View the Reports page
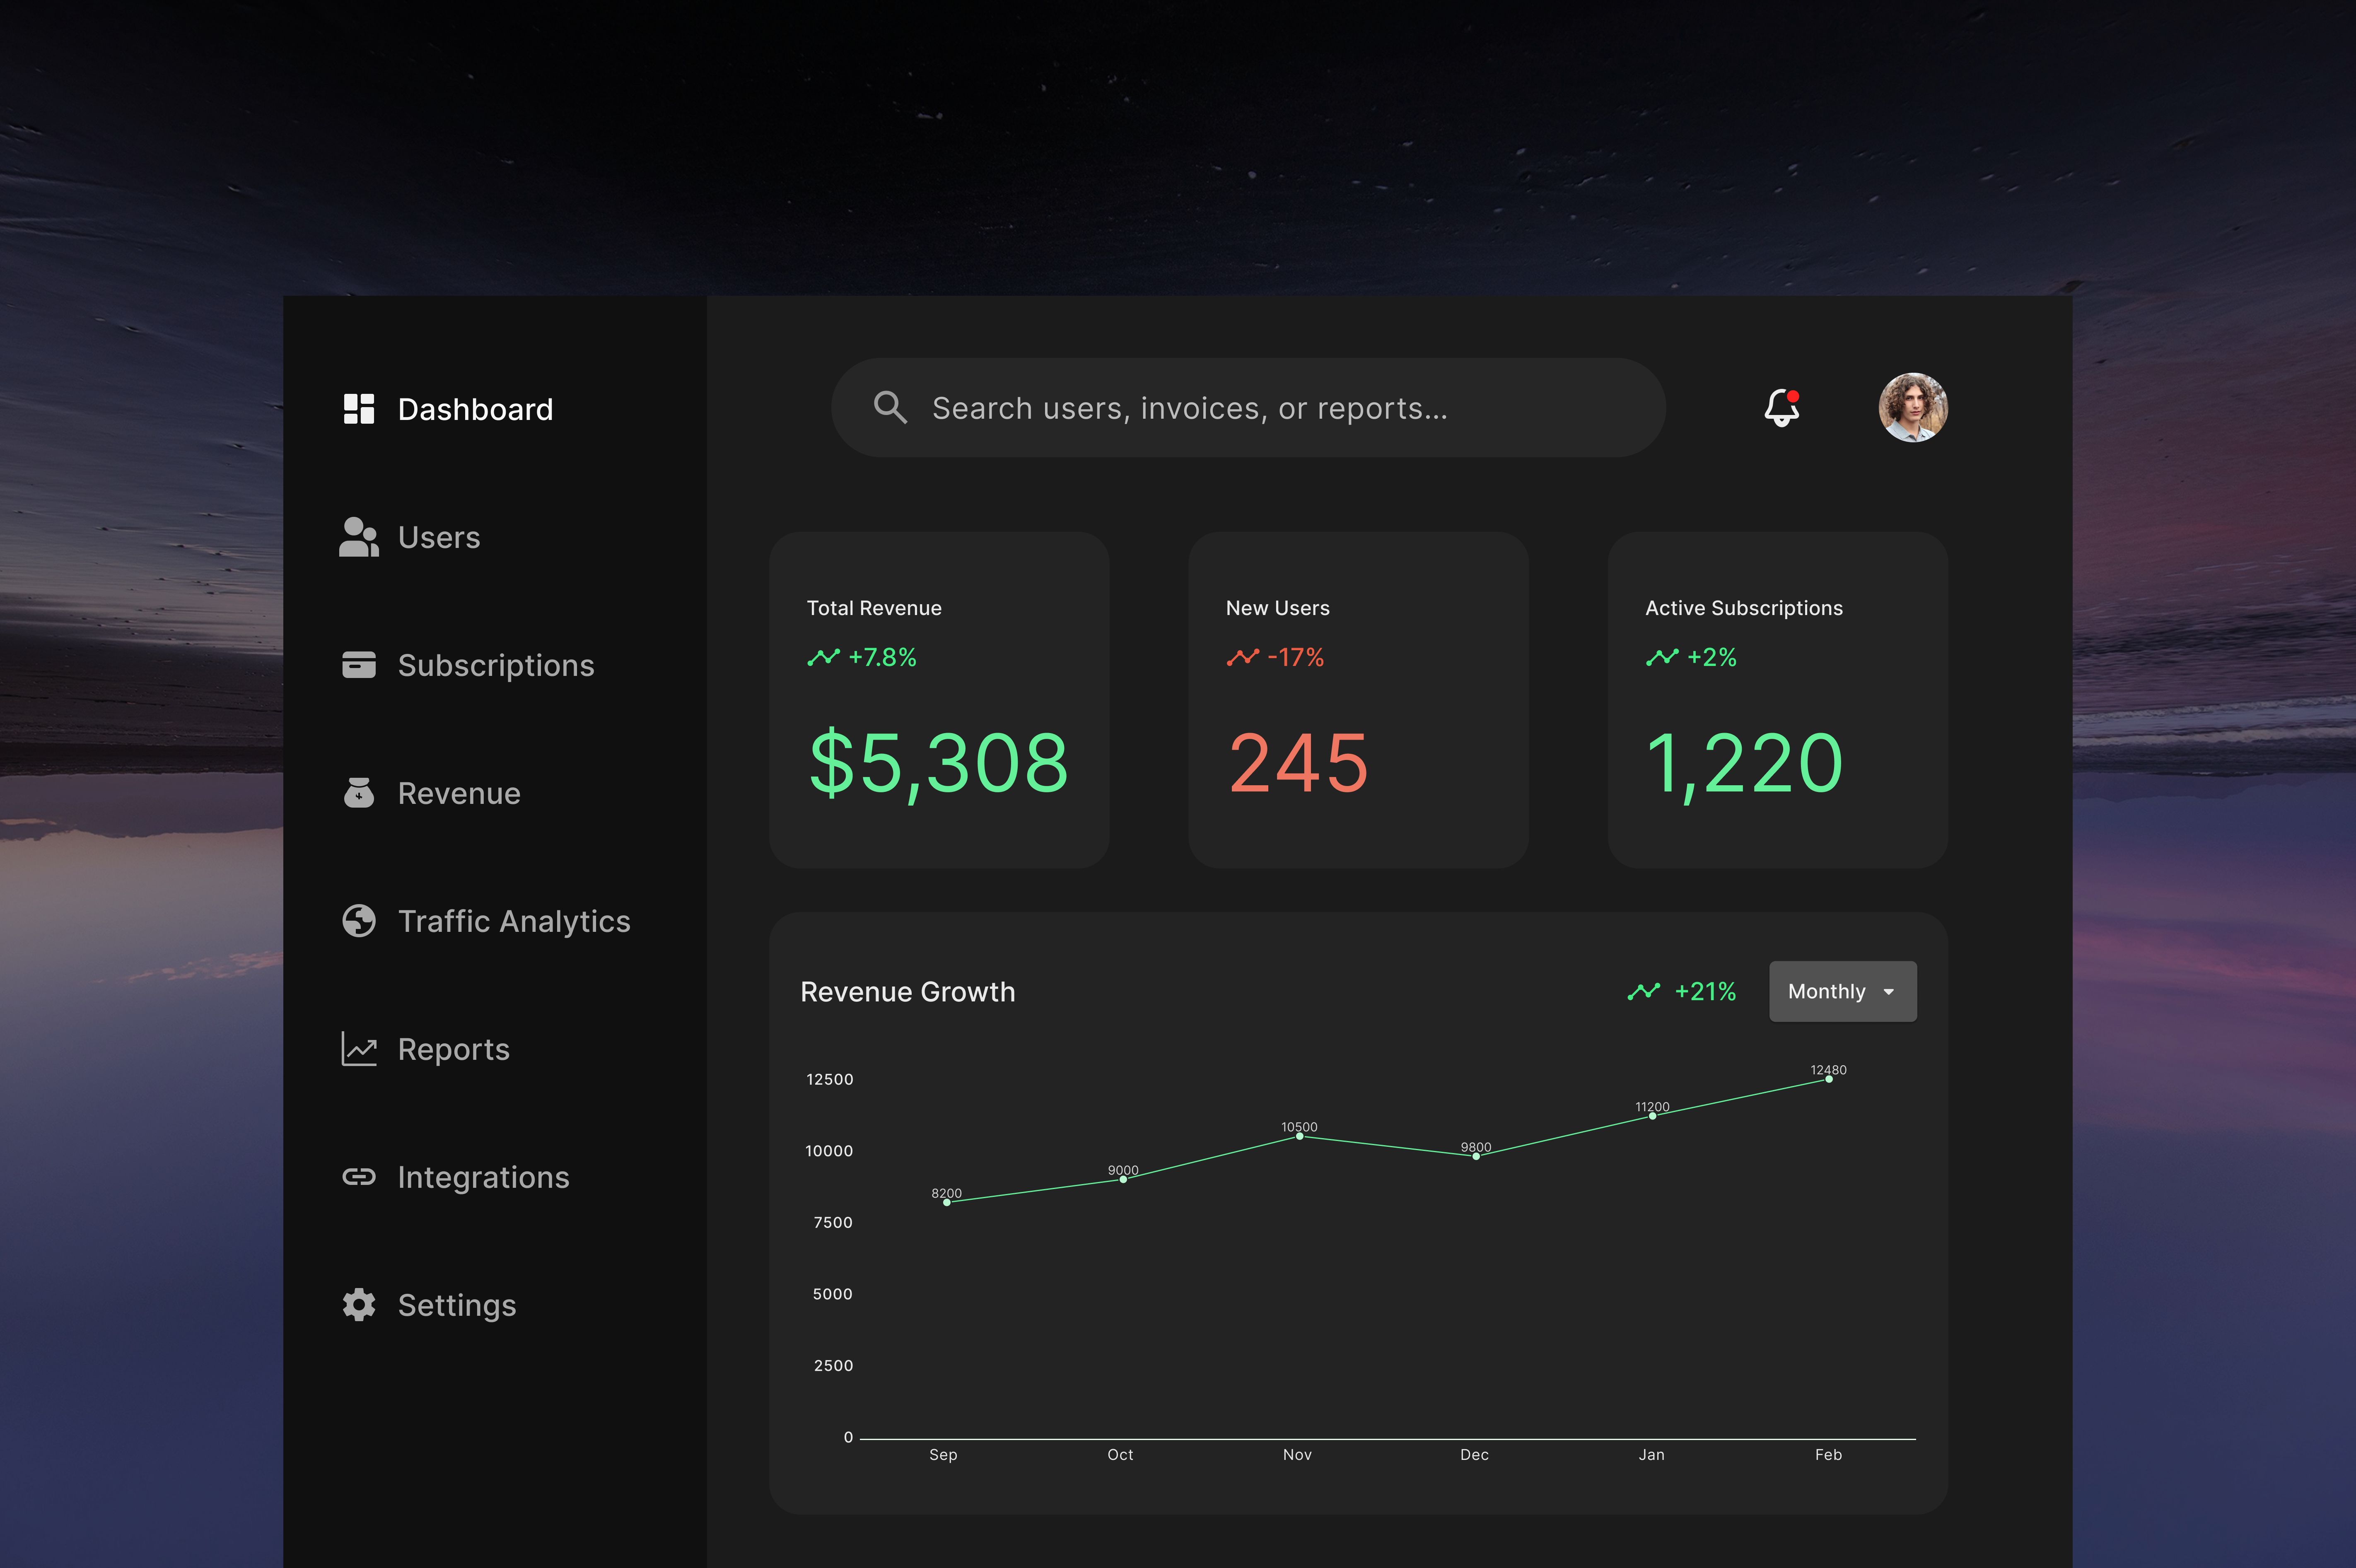This screenshot has width=2356, height=1568. [x=425, y=1049]
